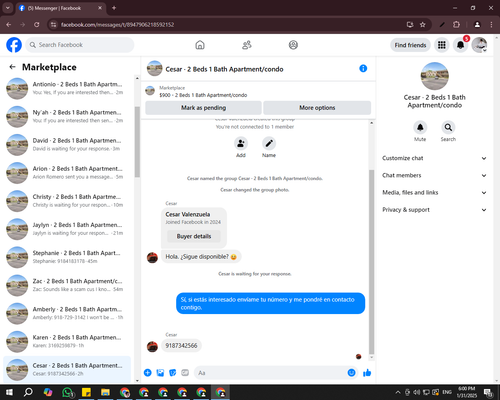Screen dimensions: 500x400
Task: Choose a sticker in composer
Action: (173, 373)
